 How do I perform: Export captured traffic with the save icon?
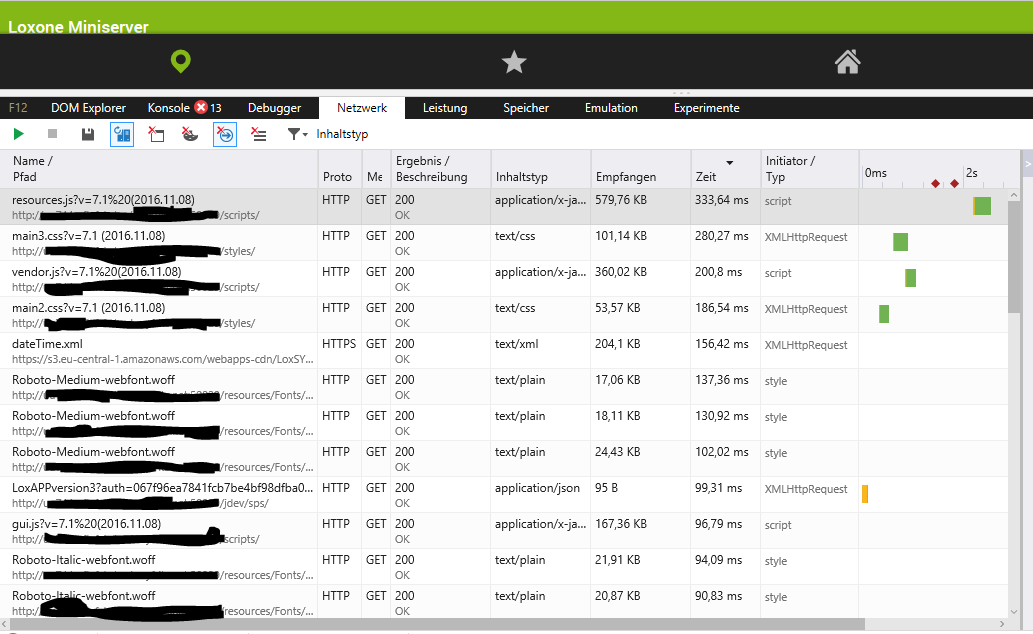[88, 134]
